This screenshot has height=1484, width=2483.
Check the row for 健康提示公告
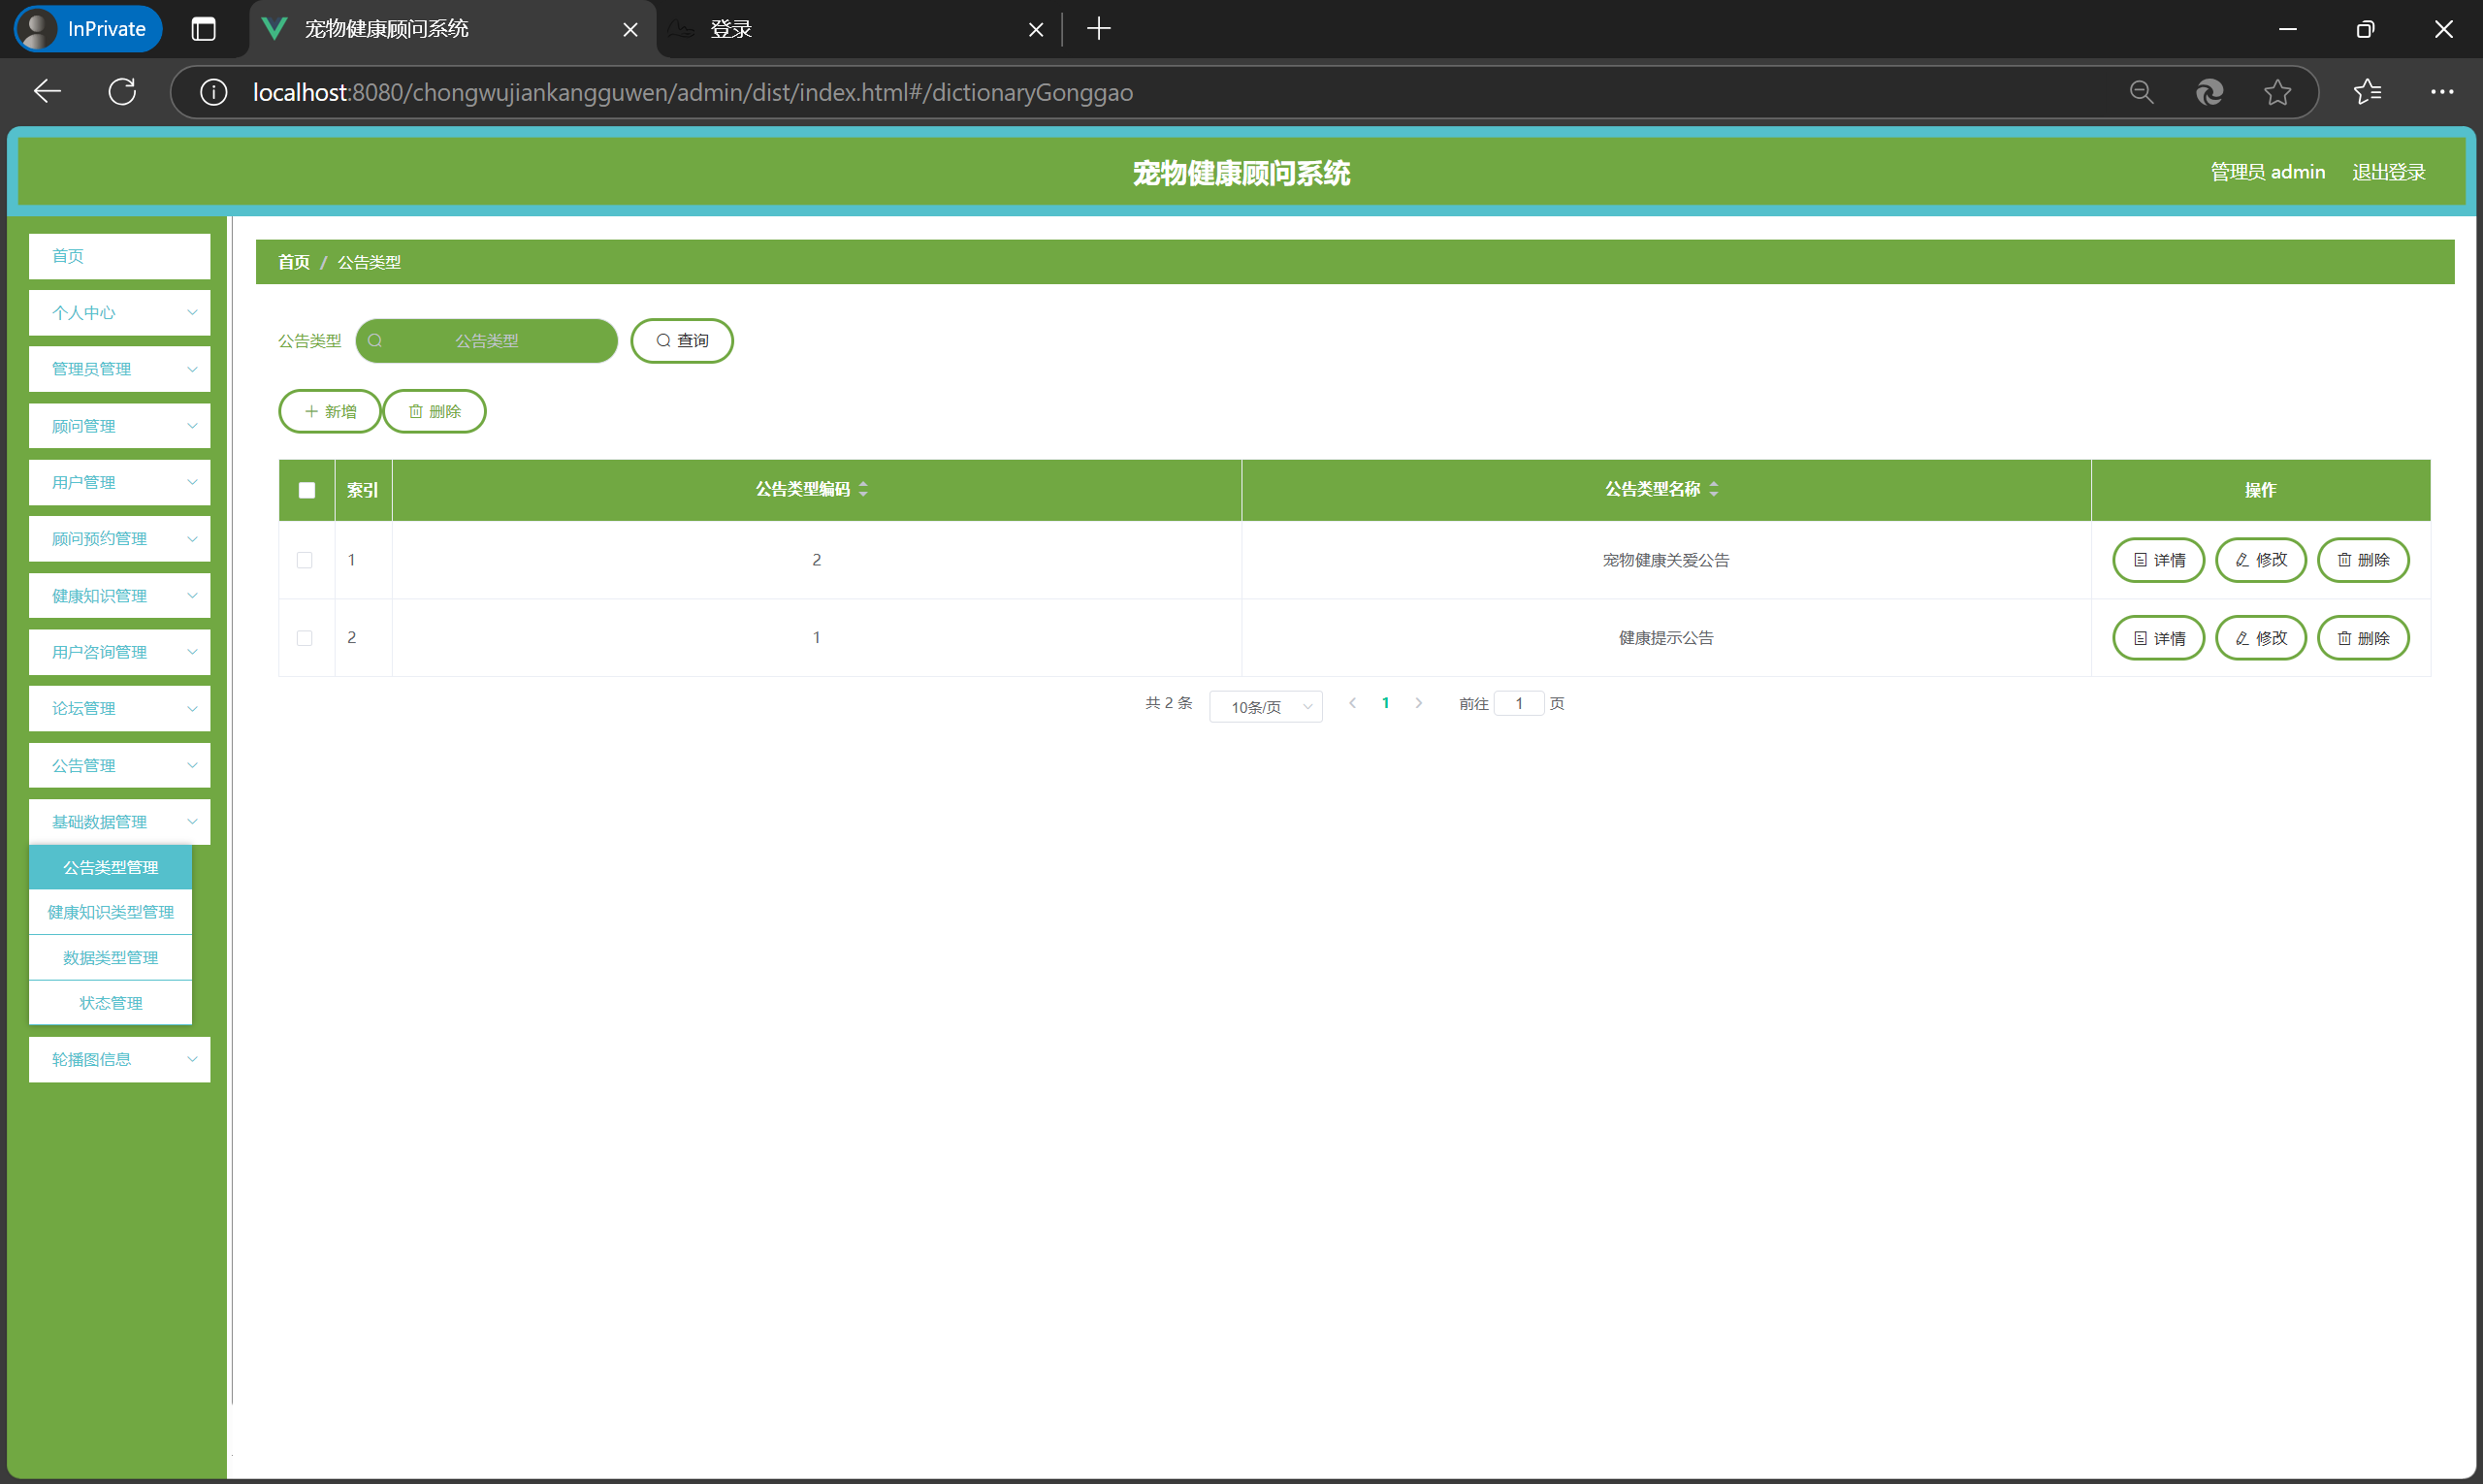tap(305, 638)
